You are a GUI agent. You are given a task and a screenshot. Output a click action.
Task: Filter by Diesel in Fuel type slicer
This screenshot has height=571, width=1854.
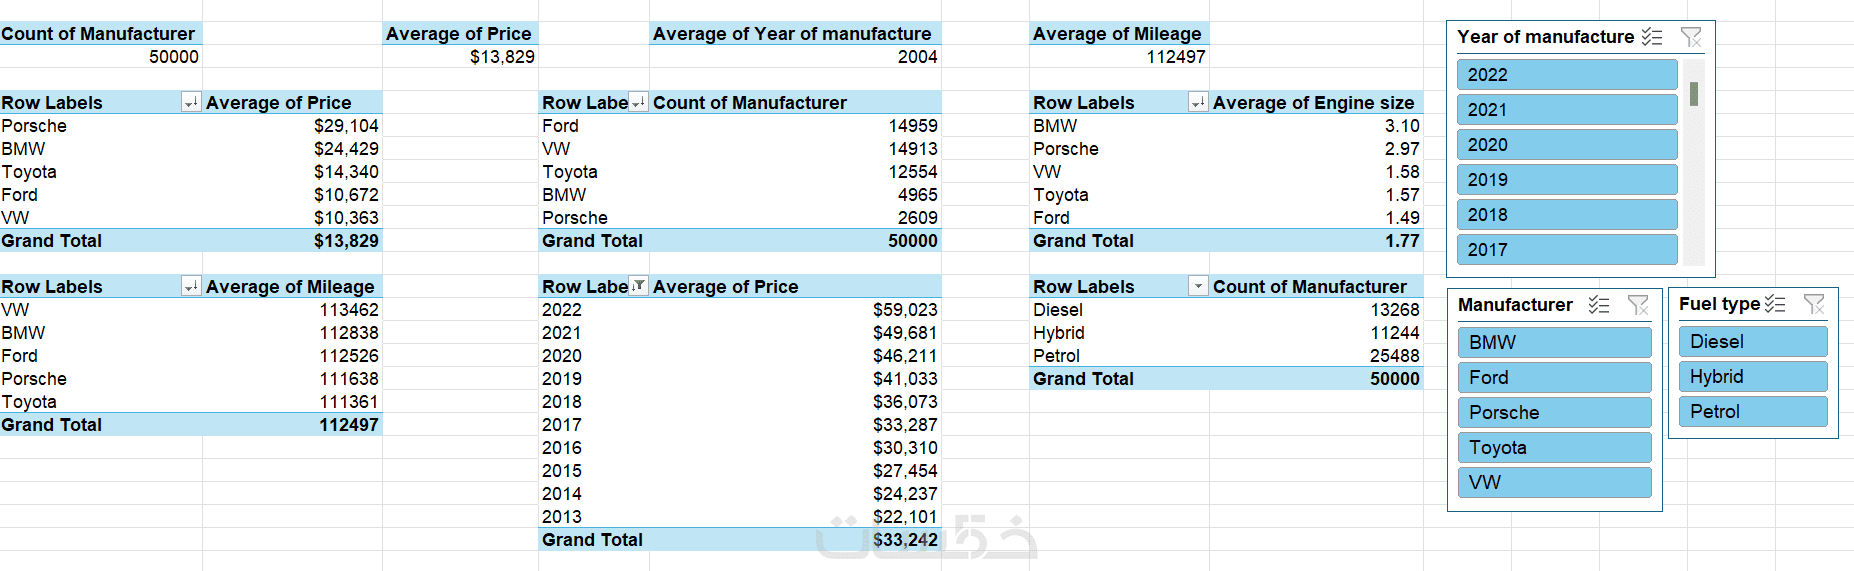click(1753, 342)
